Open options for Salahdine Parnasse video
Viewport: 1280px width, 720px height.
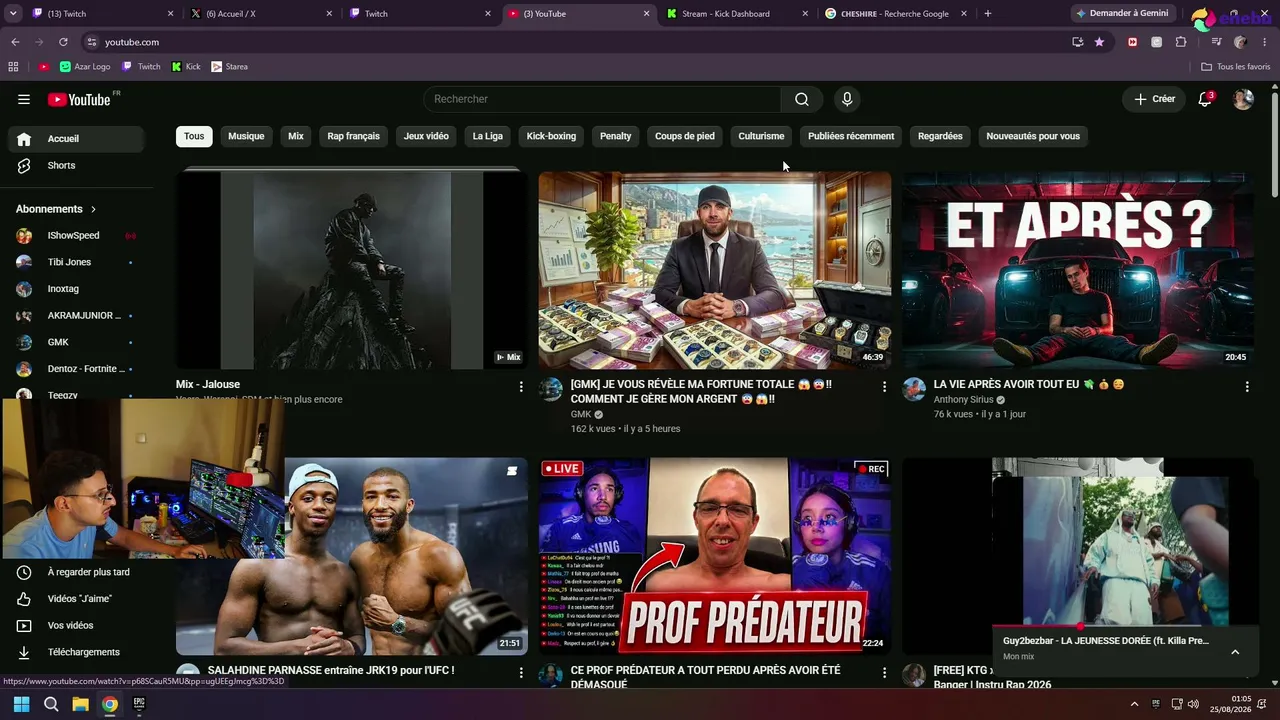(x=521, y=673)
